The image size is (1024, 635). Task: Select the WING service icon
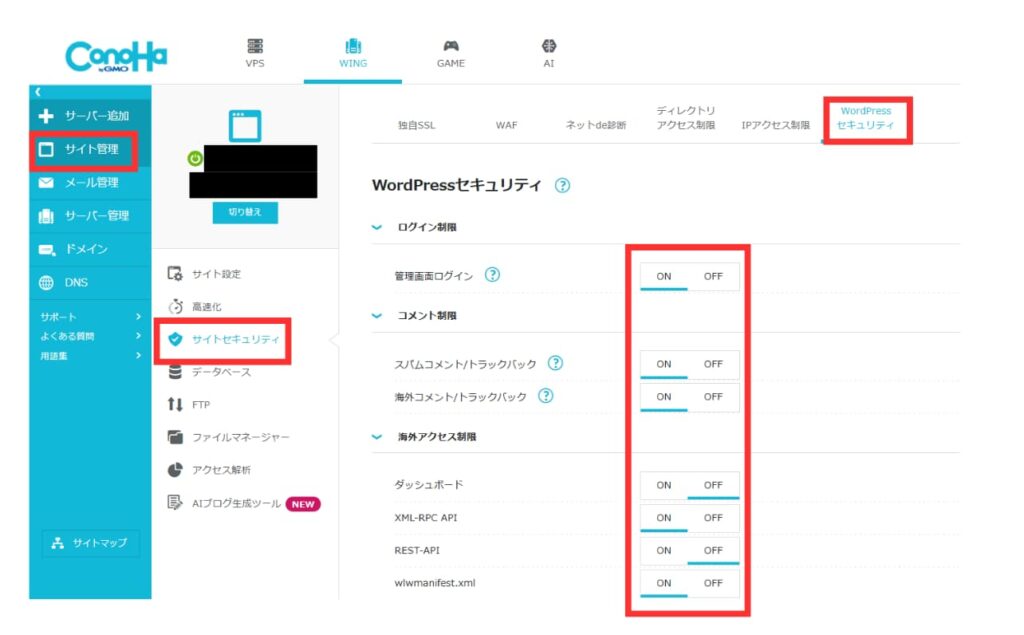coord(353,46)
